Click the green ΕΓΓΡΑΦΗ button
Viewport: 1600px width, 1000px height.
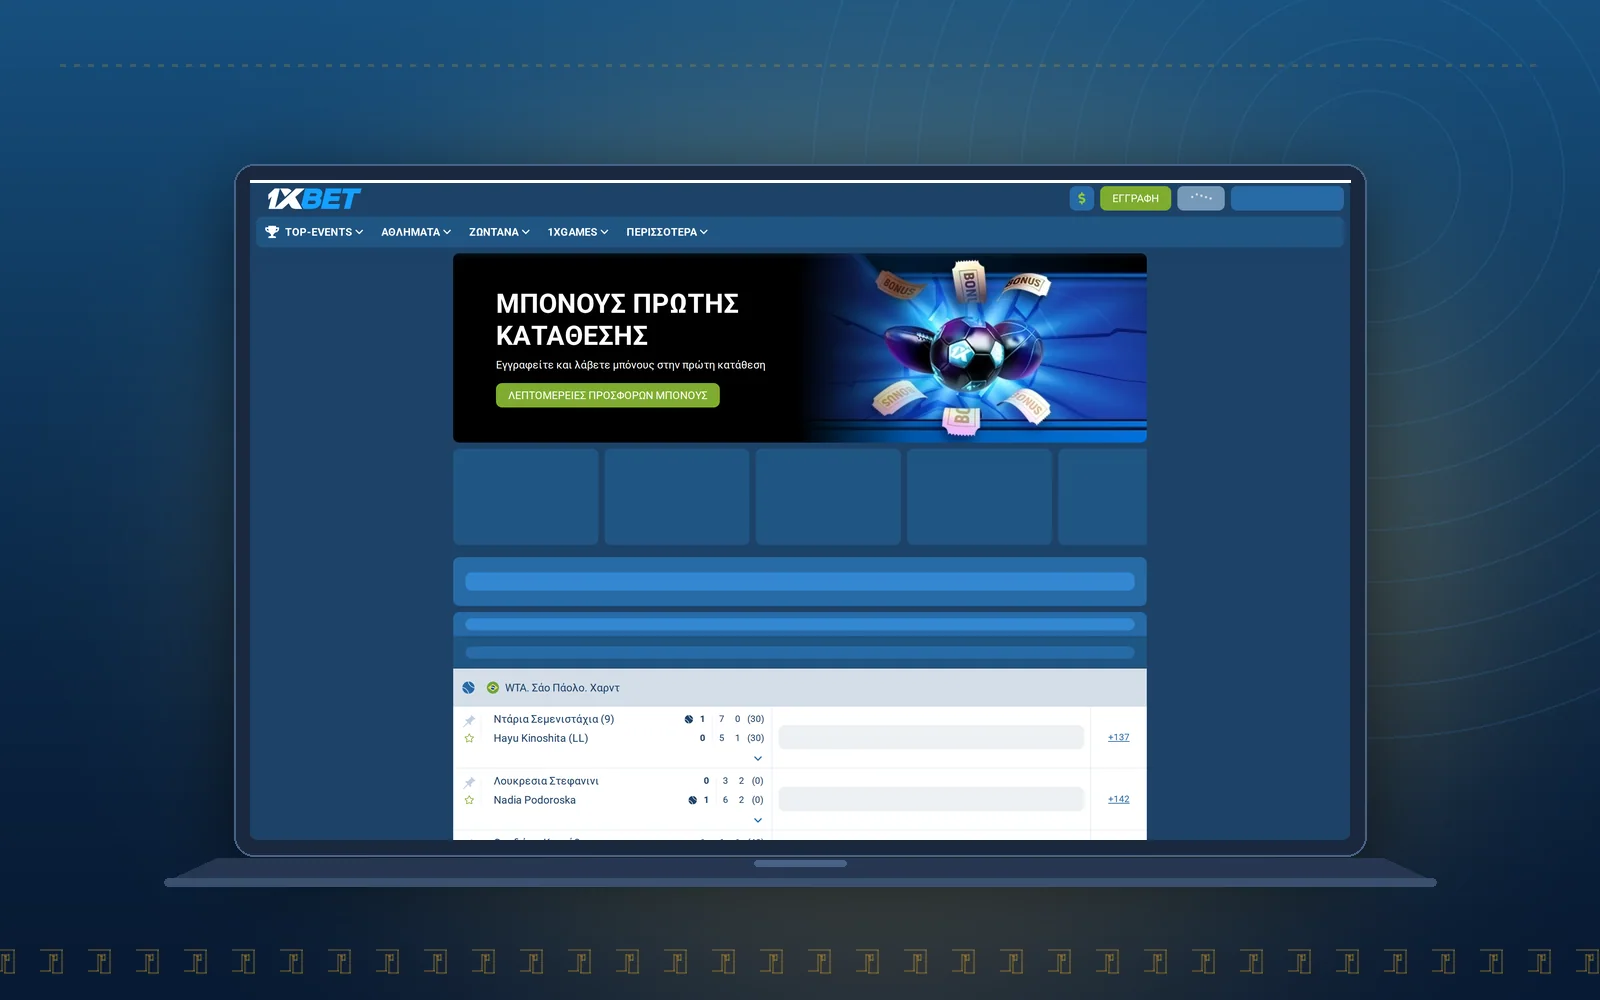click(x=1135, y=198)
